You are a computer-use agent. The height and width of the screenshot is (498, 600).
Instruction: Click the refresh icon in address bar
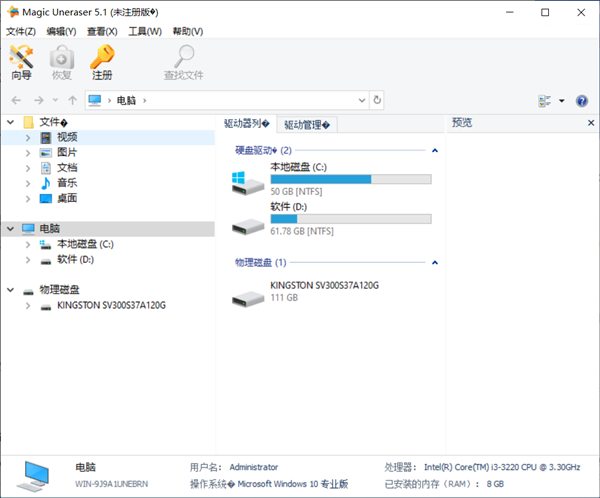[x=377, y=100]
